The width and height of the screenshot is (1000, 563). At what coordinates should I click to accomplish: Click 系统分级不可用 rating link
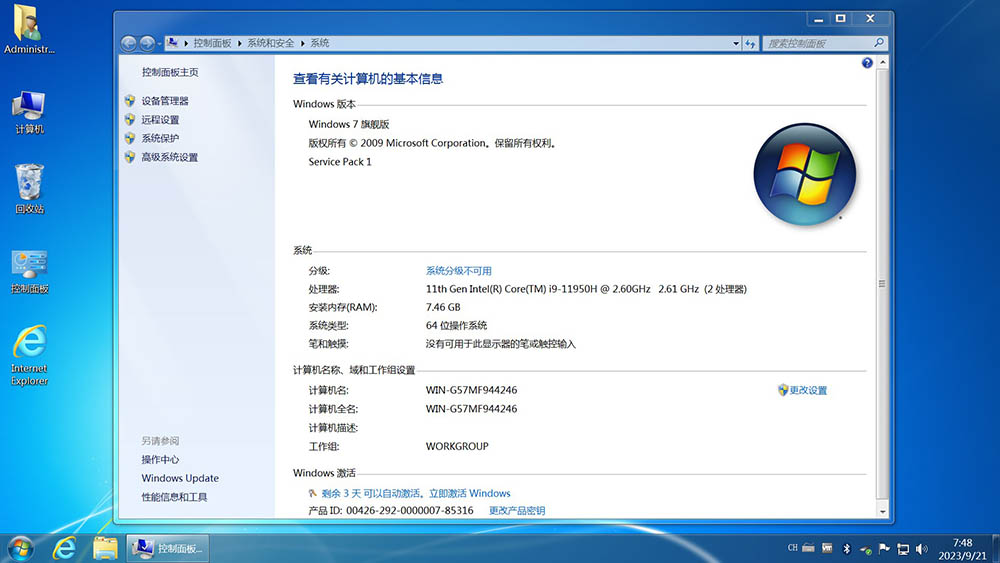[x=459, y=271]
